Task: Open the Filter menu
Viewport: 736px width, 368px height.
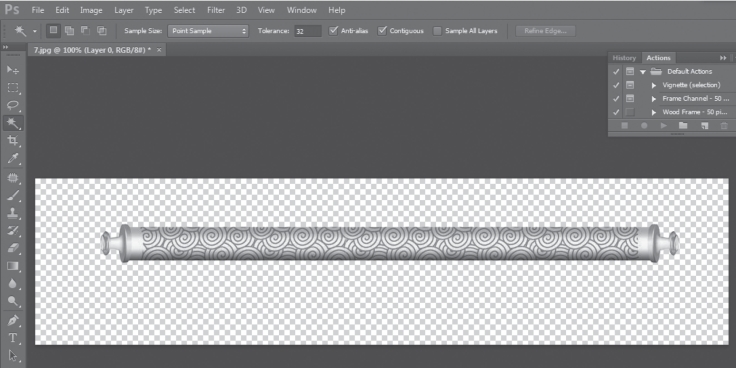Action: click(x=216, y=10)
